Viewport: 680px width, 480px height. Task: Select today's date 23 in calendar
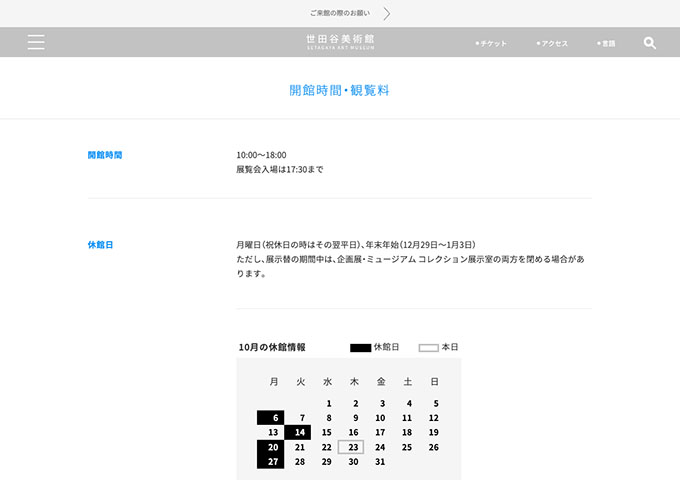point(351,447)
